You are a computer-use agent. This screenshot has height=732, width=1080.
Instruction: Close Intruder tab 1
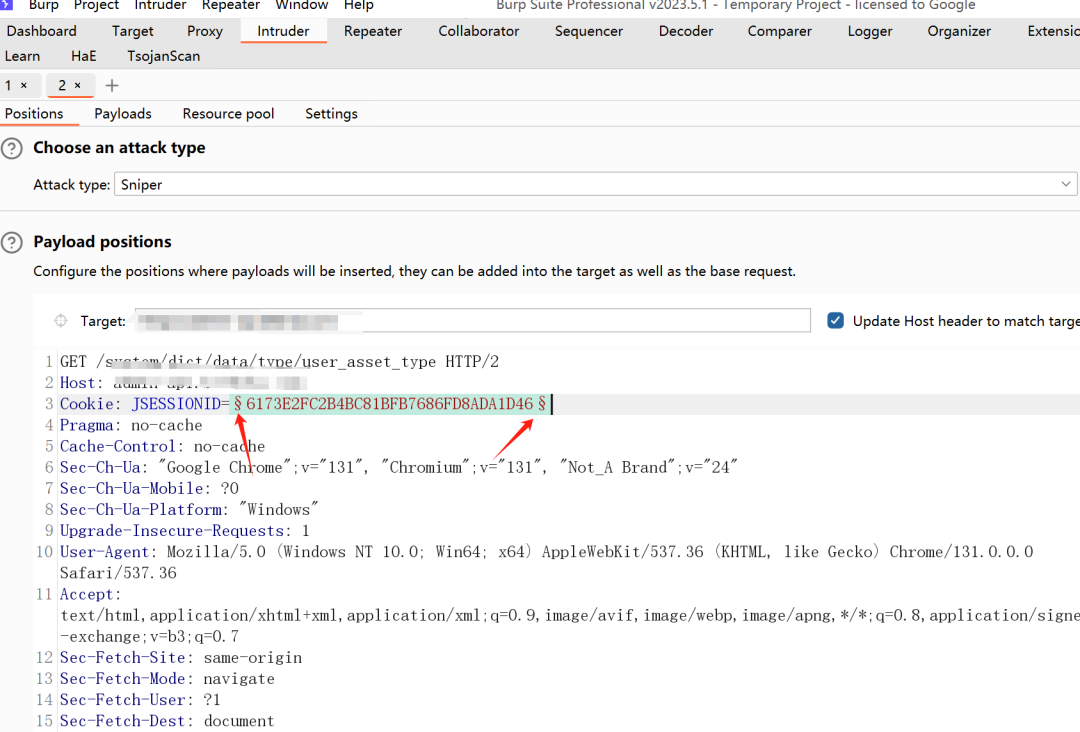pos(24,85)
